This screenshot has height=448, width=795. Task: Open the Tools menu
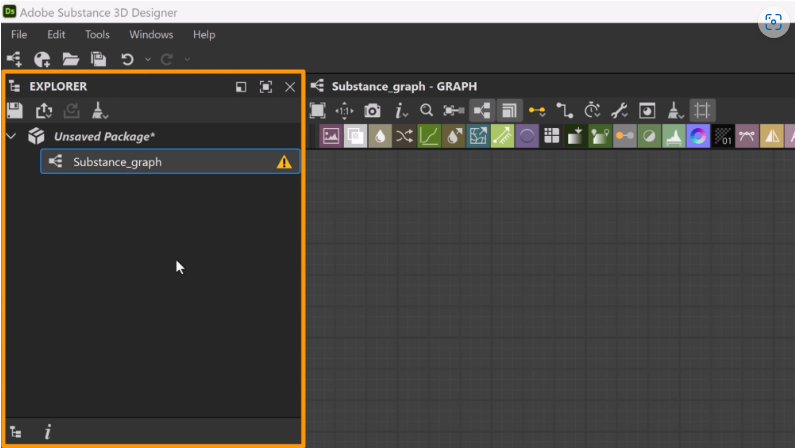(97, 34)
